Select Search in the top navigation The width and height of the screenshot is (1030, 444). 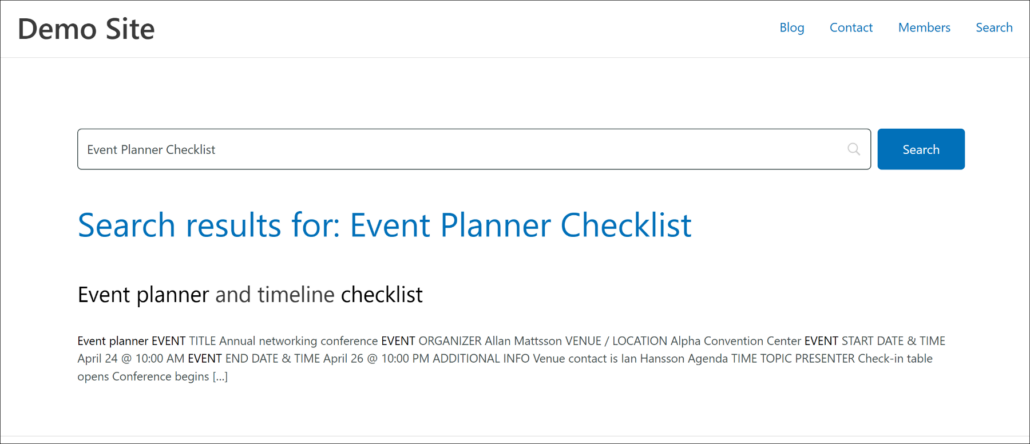point(994,28)
